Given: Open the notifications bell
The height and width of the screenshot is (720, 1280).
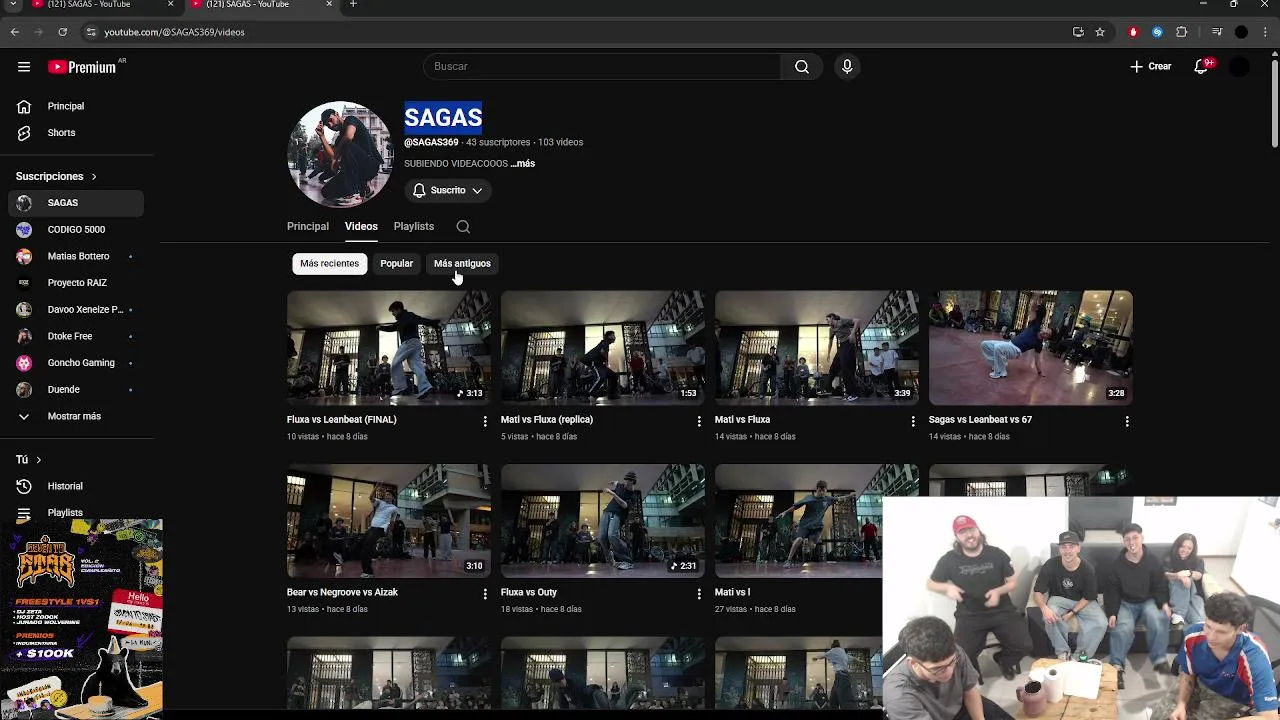Looking at the screenshot, I should click(1202, 66).
